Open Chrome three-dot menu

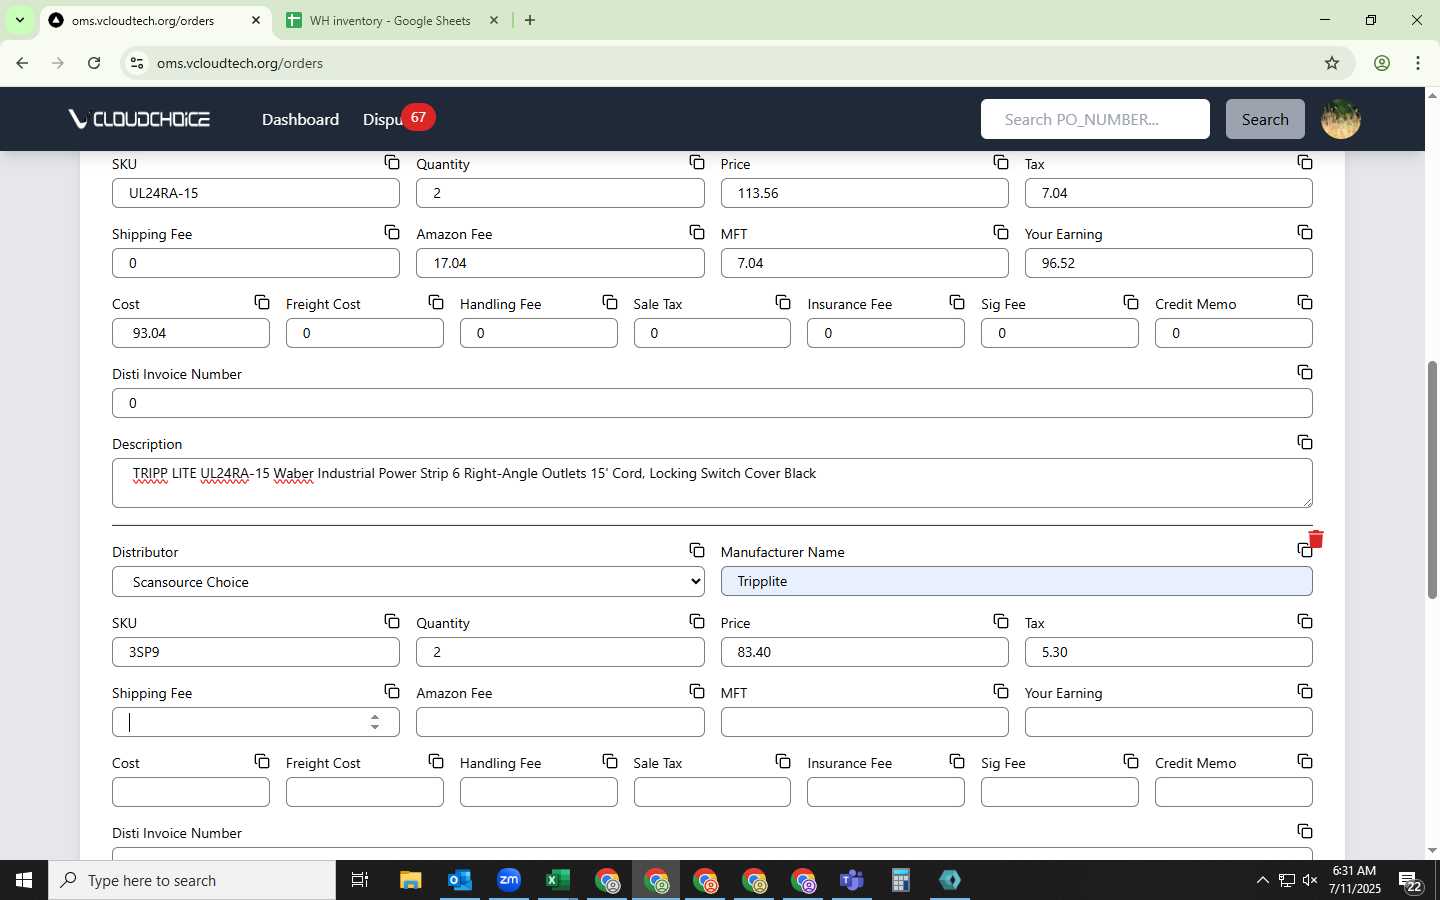point(1417,63)
